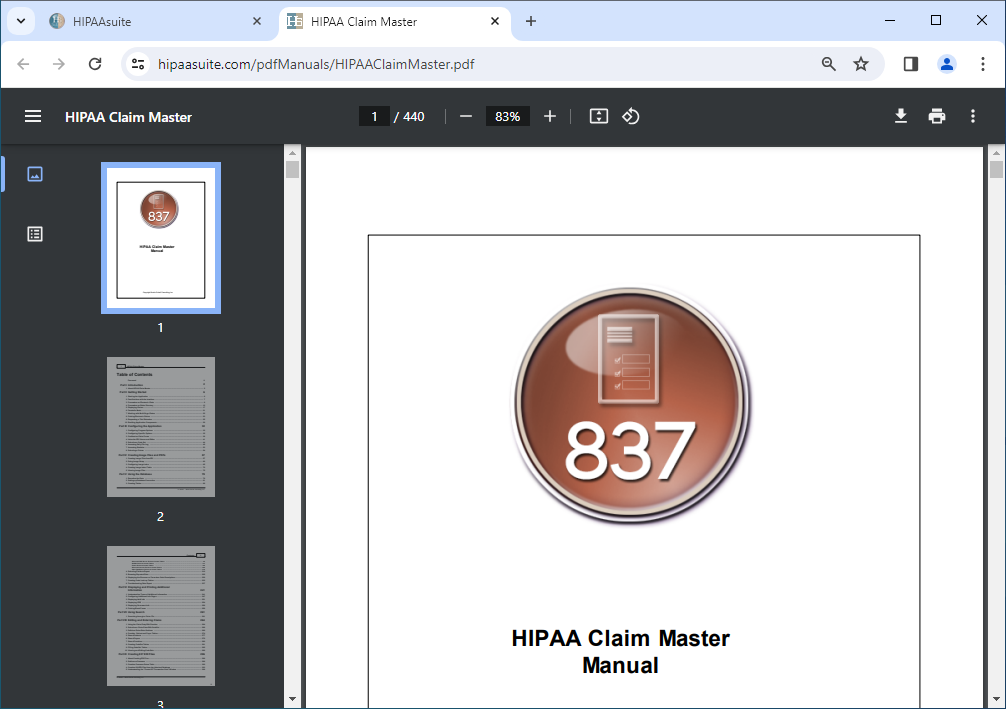Viewport: 1006px width, 709px height.
Task: Jump to the page 2 thumbnail
Action: pos(161,427)
